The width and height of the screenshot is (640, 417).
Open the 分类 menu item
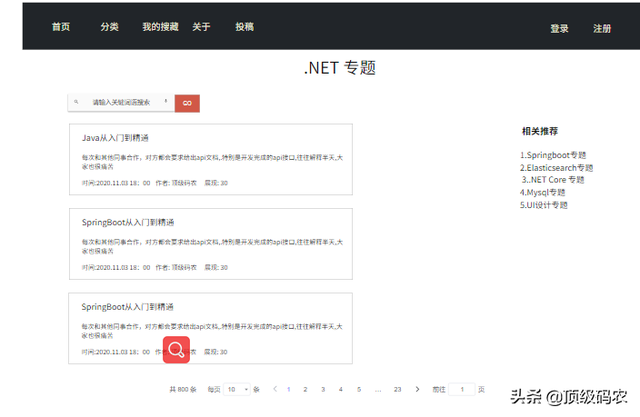click(109, 27)
